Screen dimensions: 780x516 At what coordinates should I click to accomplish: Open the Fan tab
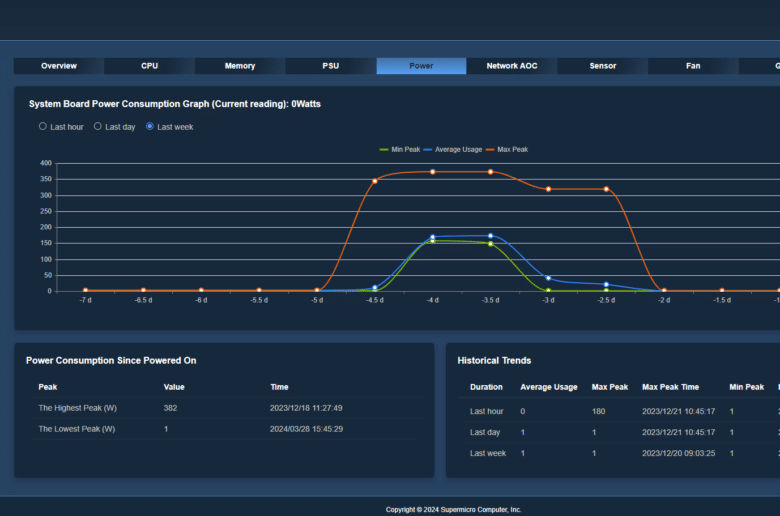pos(693,66)
